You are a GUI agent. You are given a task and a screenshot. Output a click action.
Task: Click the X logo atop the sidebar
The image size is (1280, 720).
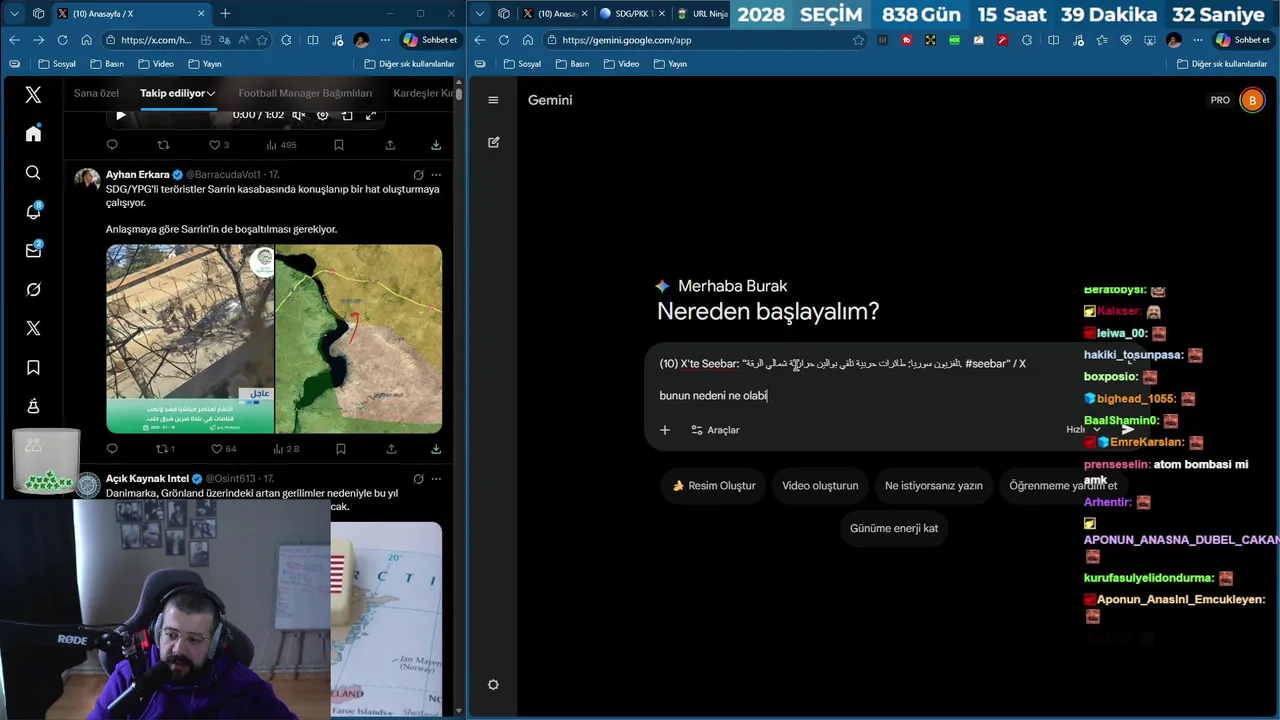click(x=33, y=95)
